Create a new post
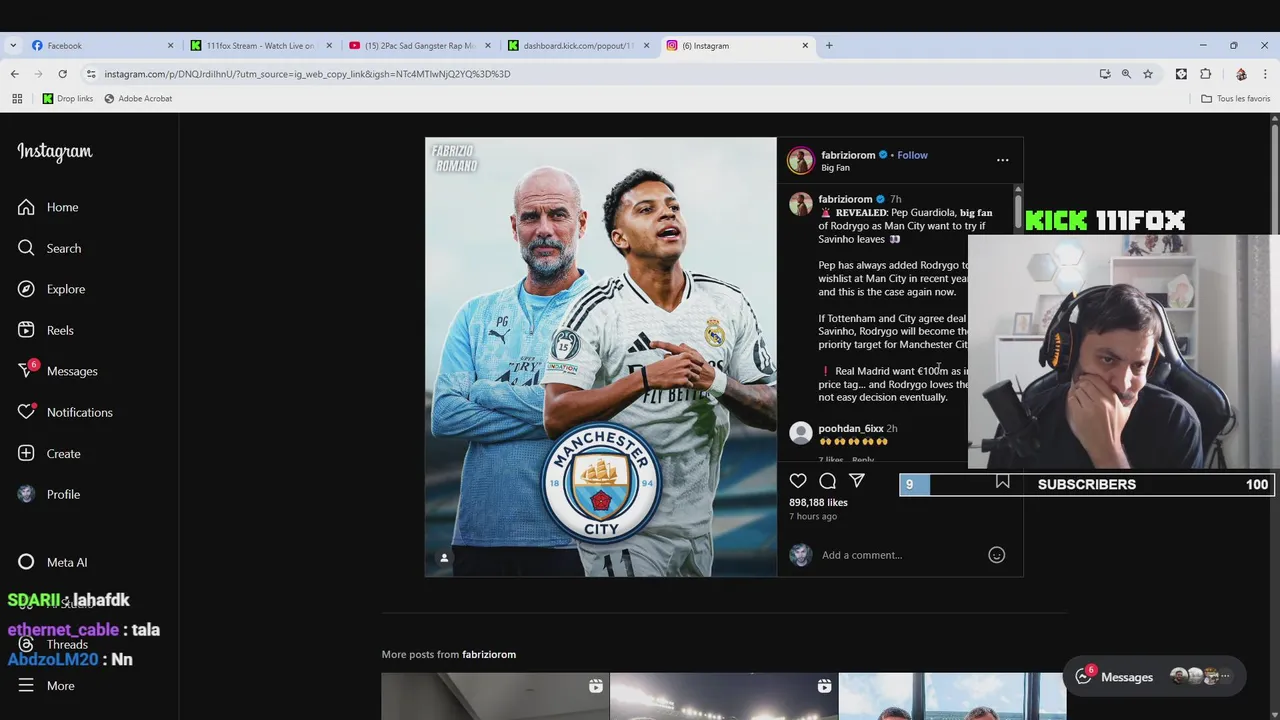The height and width of the screenshot is (720, 1280). coord(48,453)
